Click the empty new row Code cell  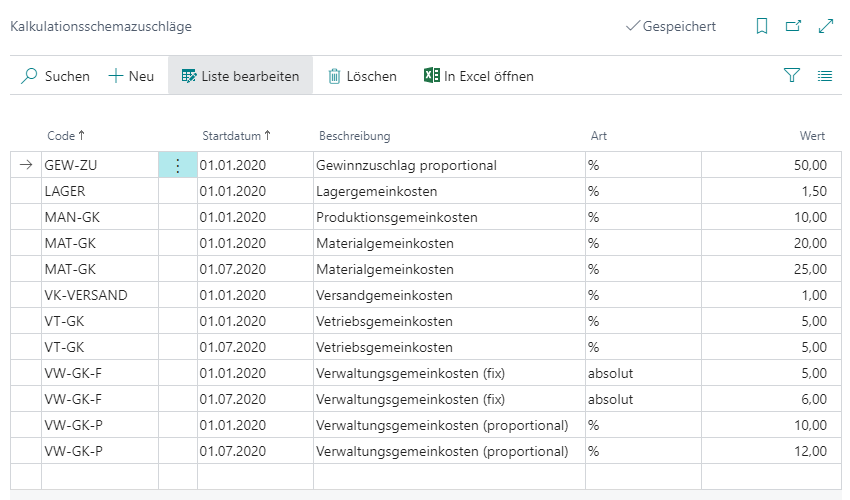tap(100, 477)
